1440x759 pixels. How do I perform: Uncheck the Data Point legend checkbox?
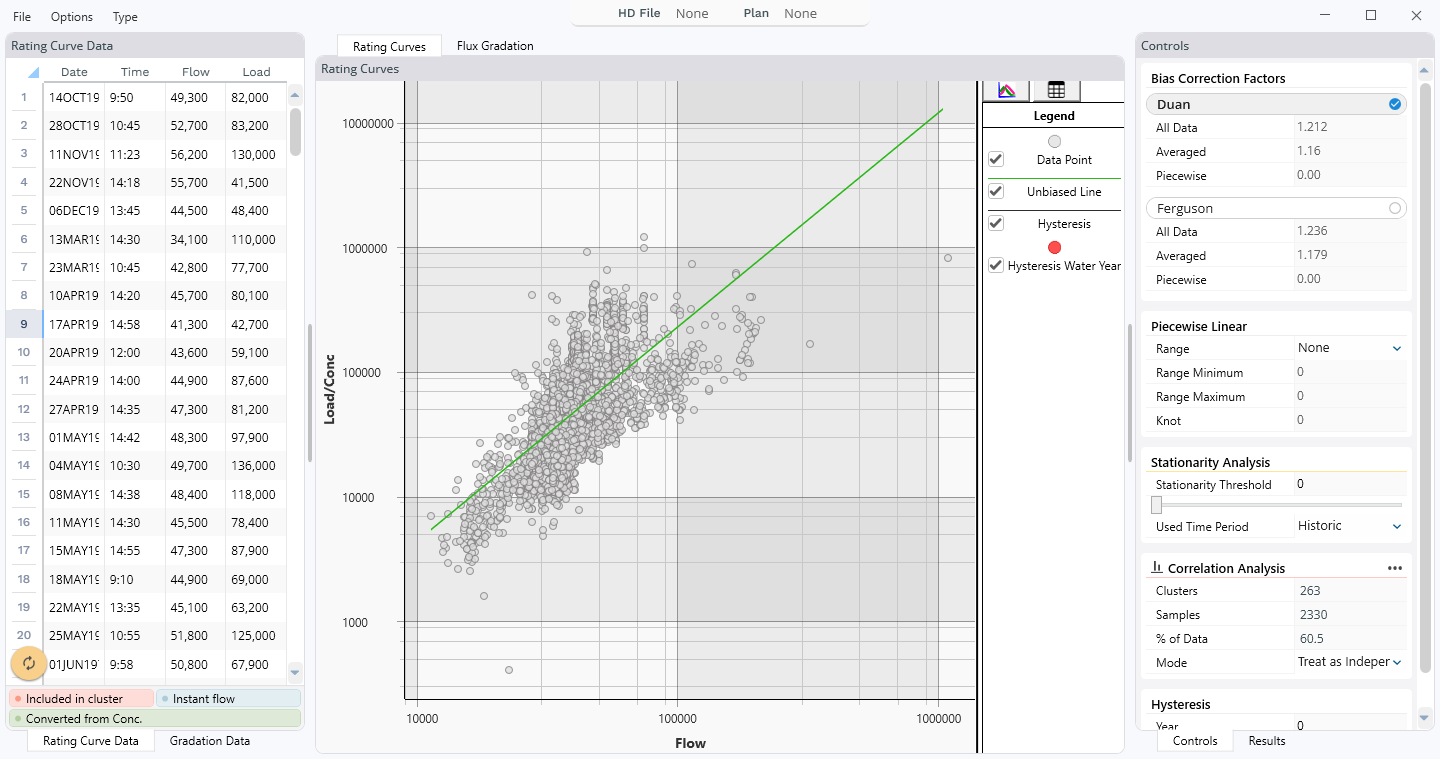pos(996,159)
